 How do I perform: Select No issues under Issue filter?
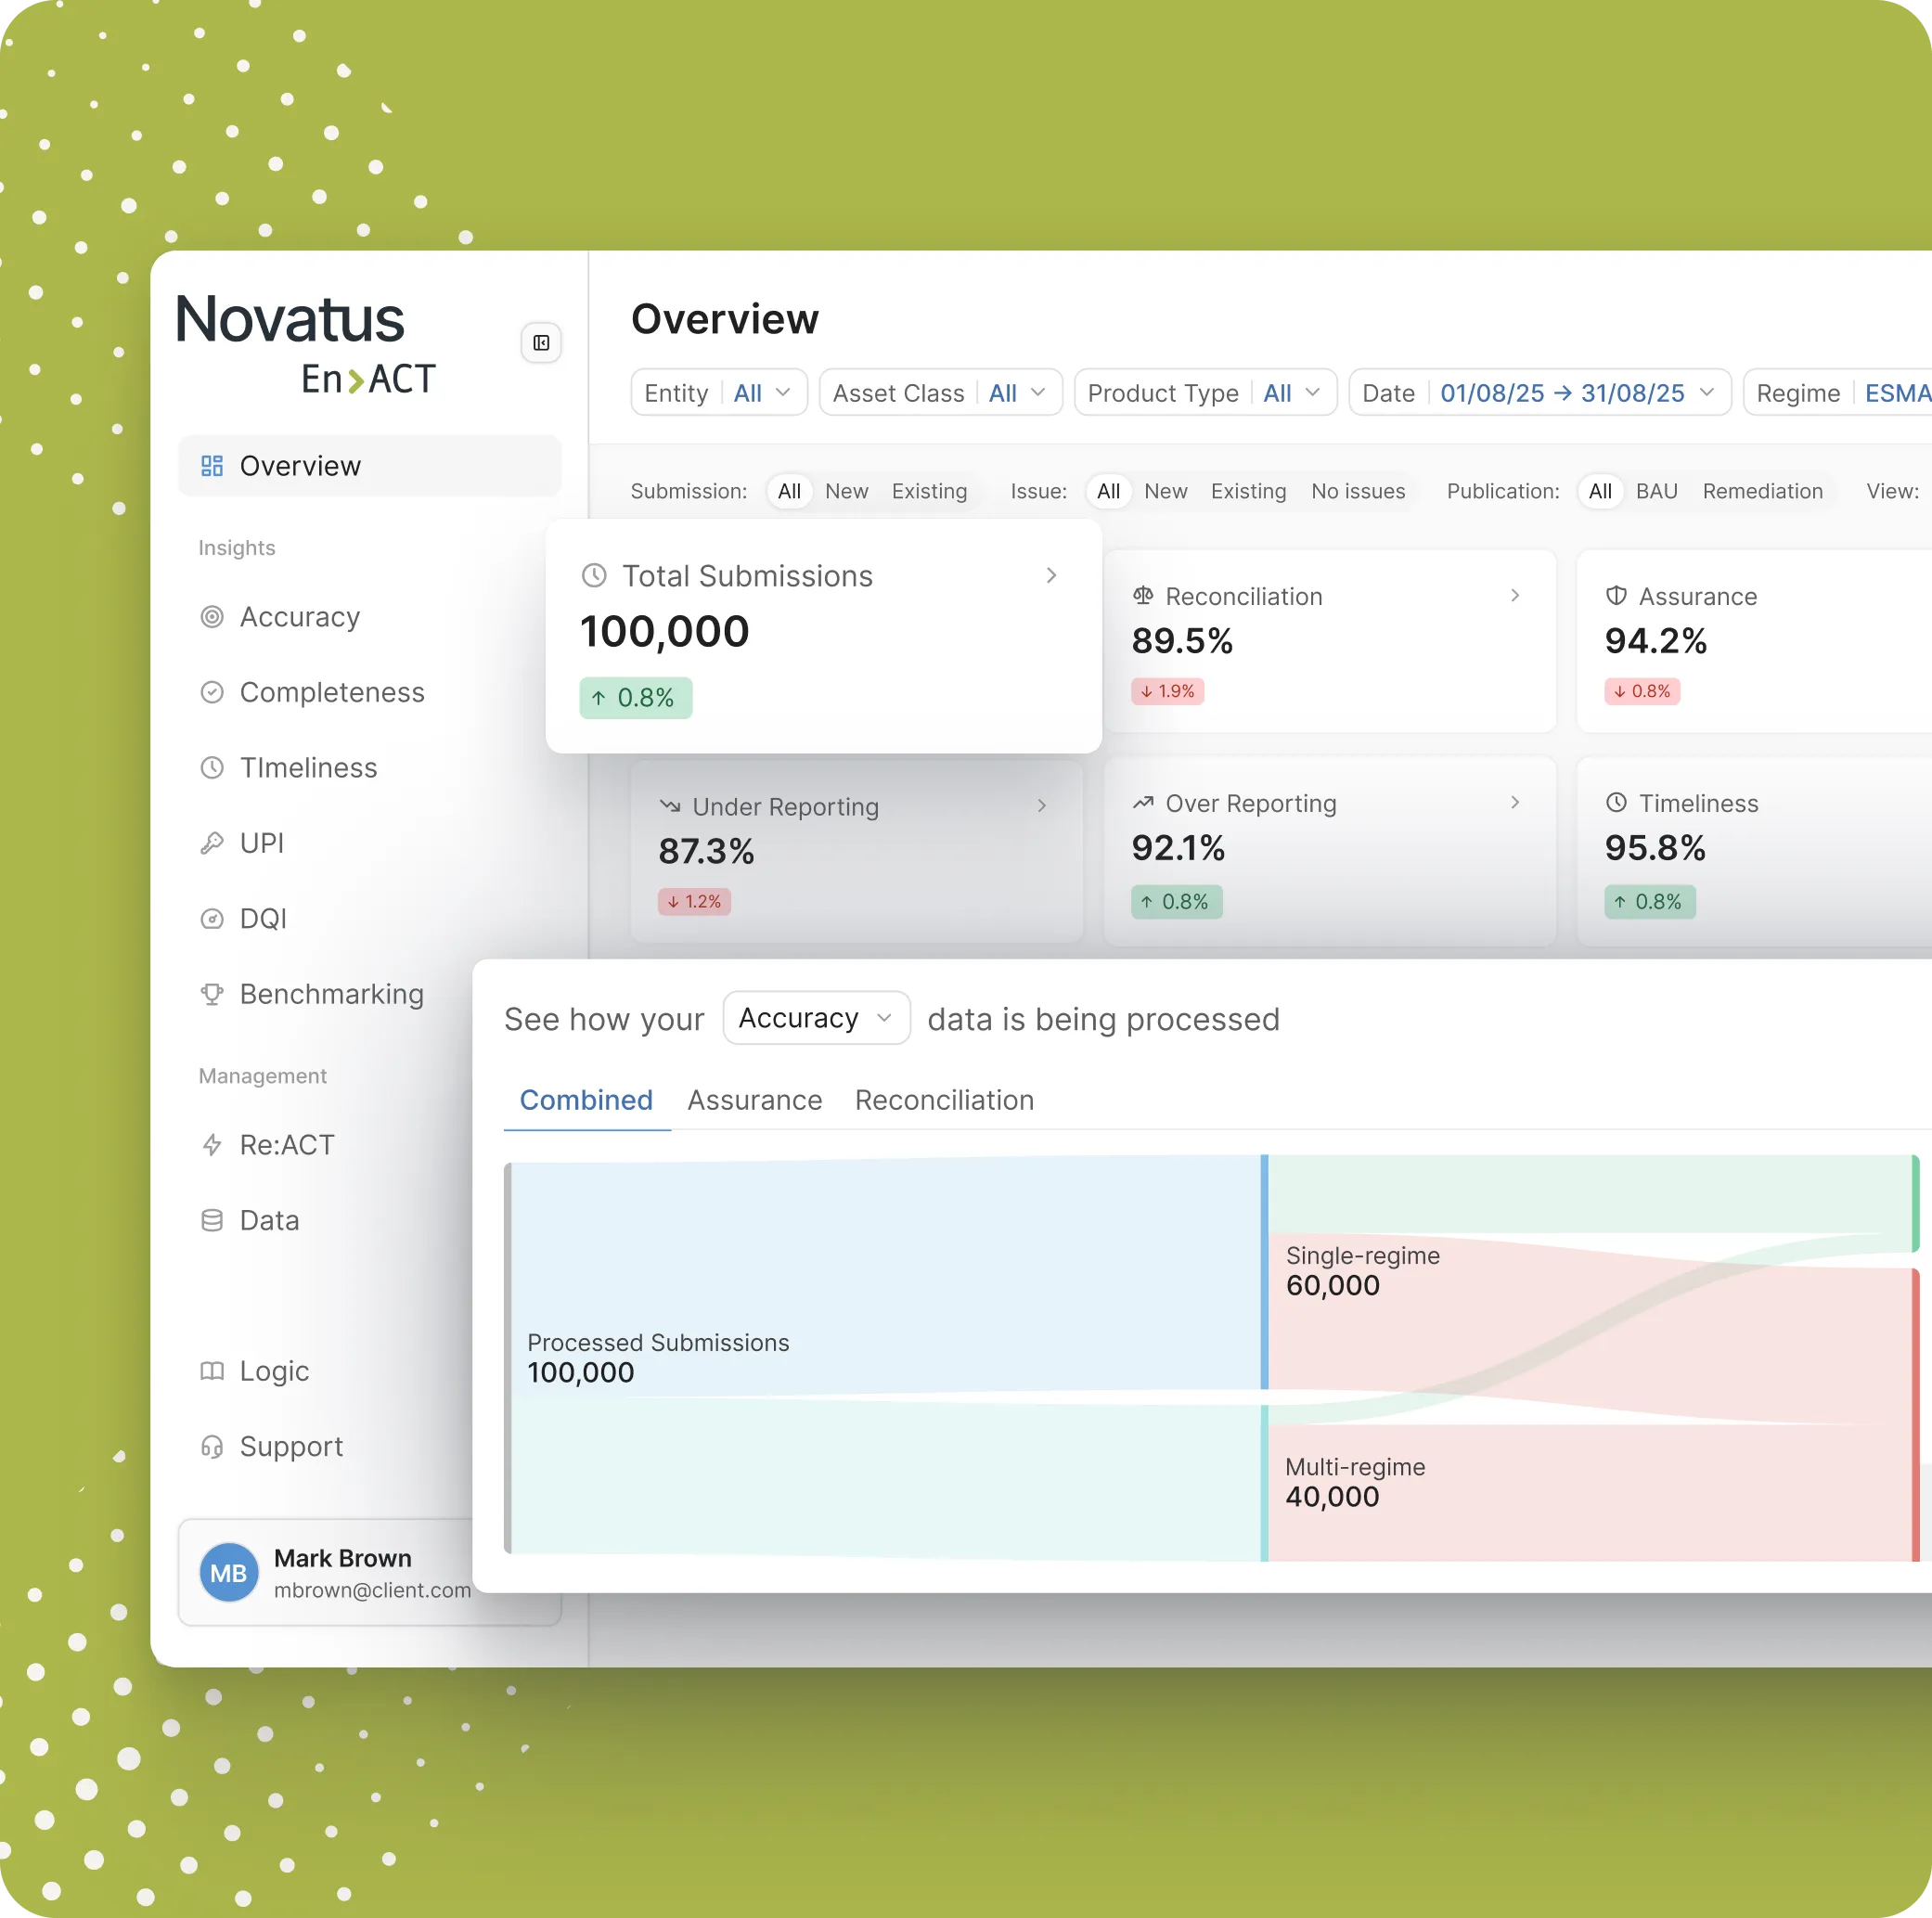pos(1357,491)
